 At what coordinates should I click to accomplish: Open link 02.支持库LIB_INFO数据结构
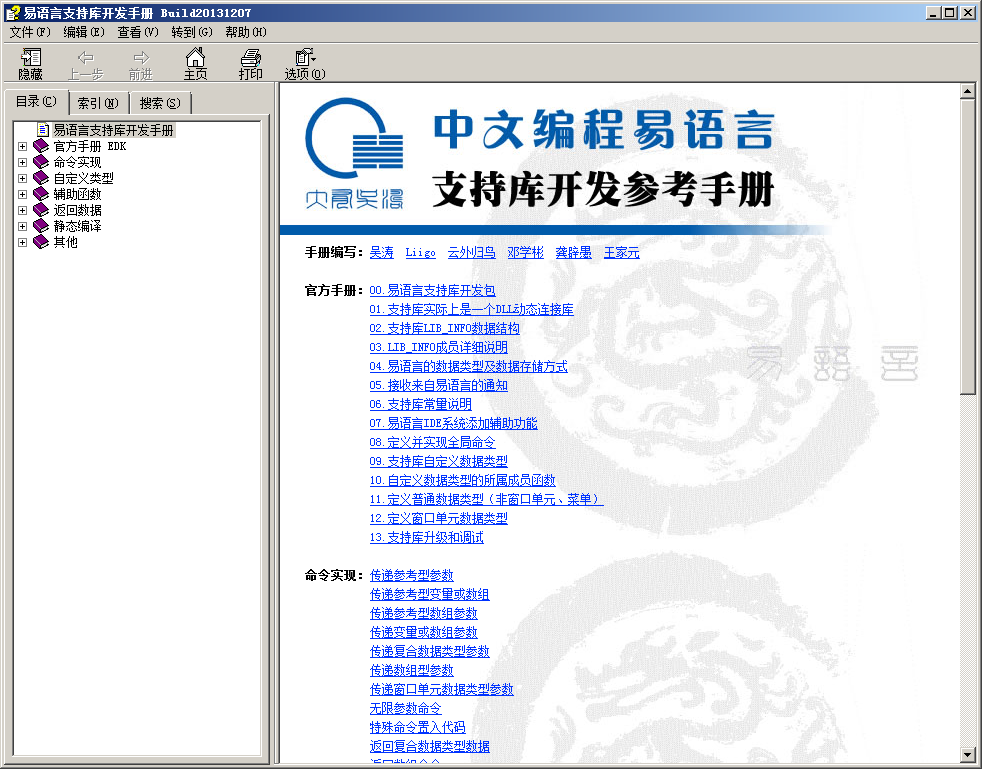(x=444, y=328)
